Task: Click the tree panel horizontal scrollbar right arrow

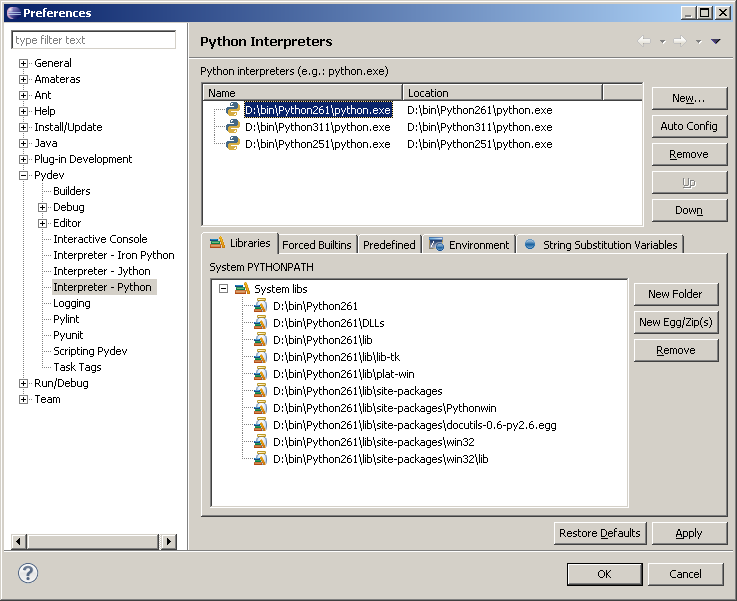Action: tap(168, 541)
